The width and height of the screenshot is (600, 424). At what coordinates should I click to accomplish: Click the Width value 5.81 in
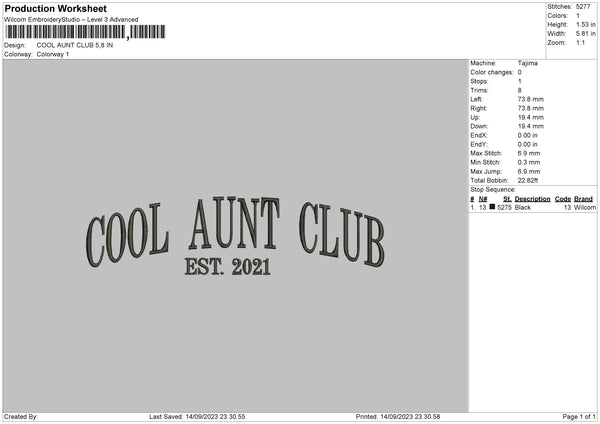point(585,34)
